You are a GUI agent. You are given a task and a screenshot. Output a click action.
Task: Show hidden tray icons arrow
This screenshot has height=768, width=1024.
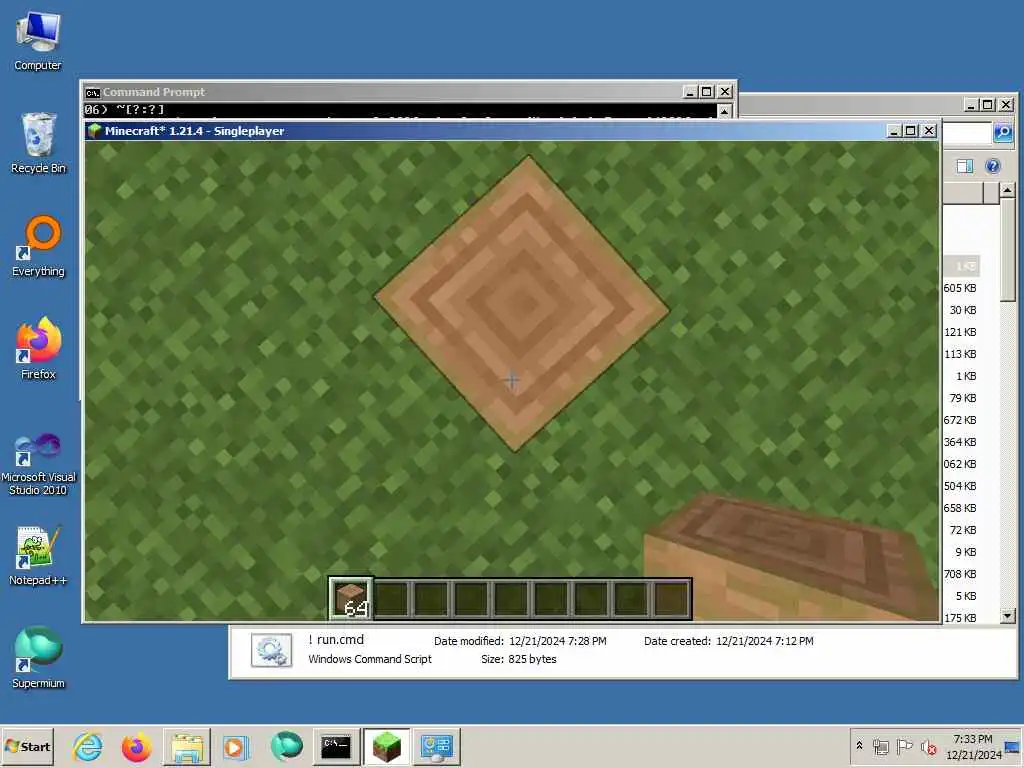click(859, 746)
